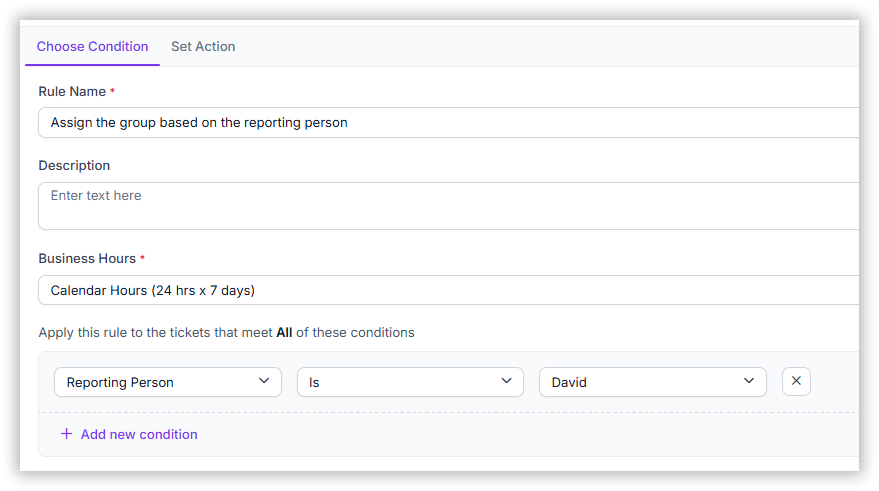Click the Description label

click(x=74, y=165)
